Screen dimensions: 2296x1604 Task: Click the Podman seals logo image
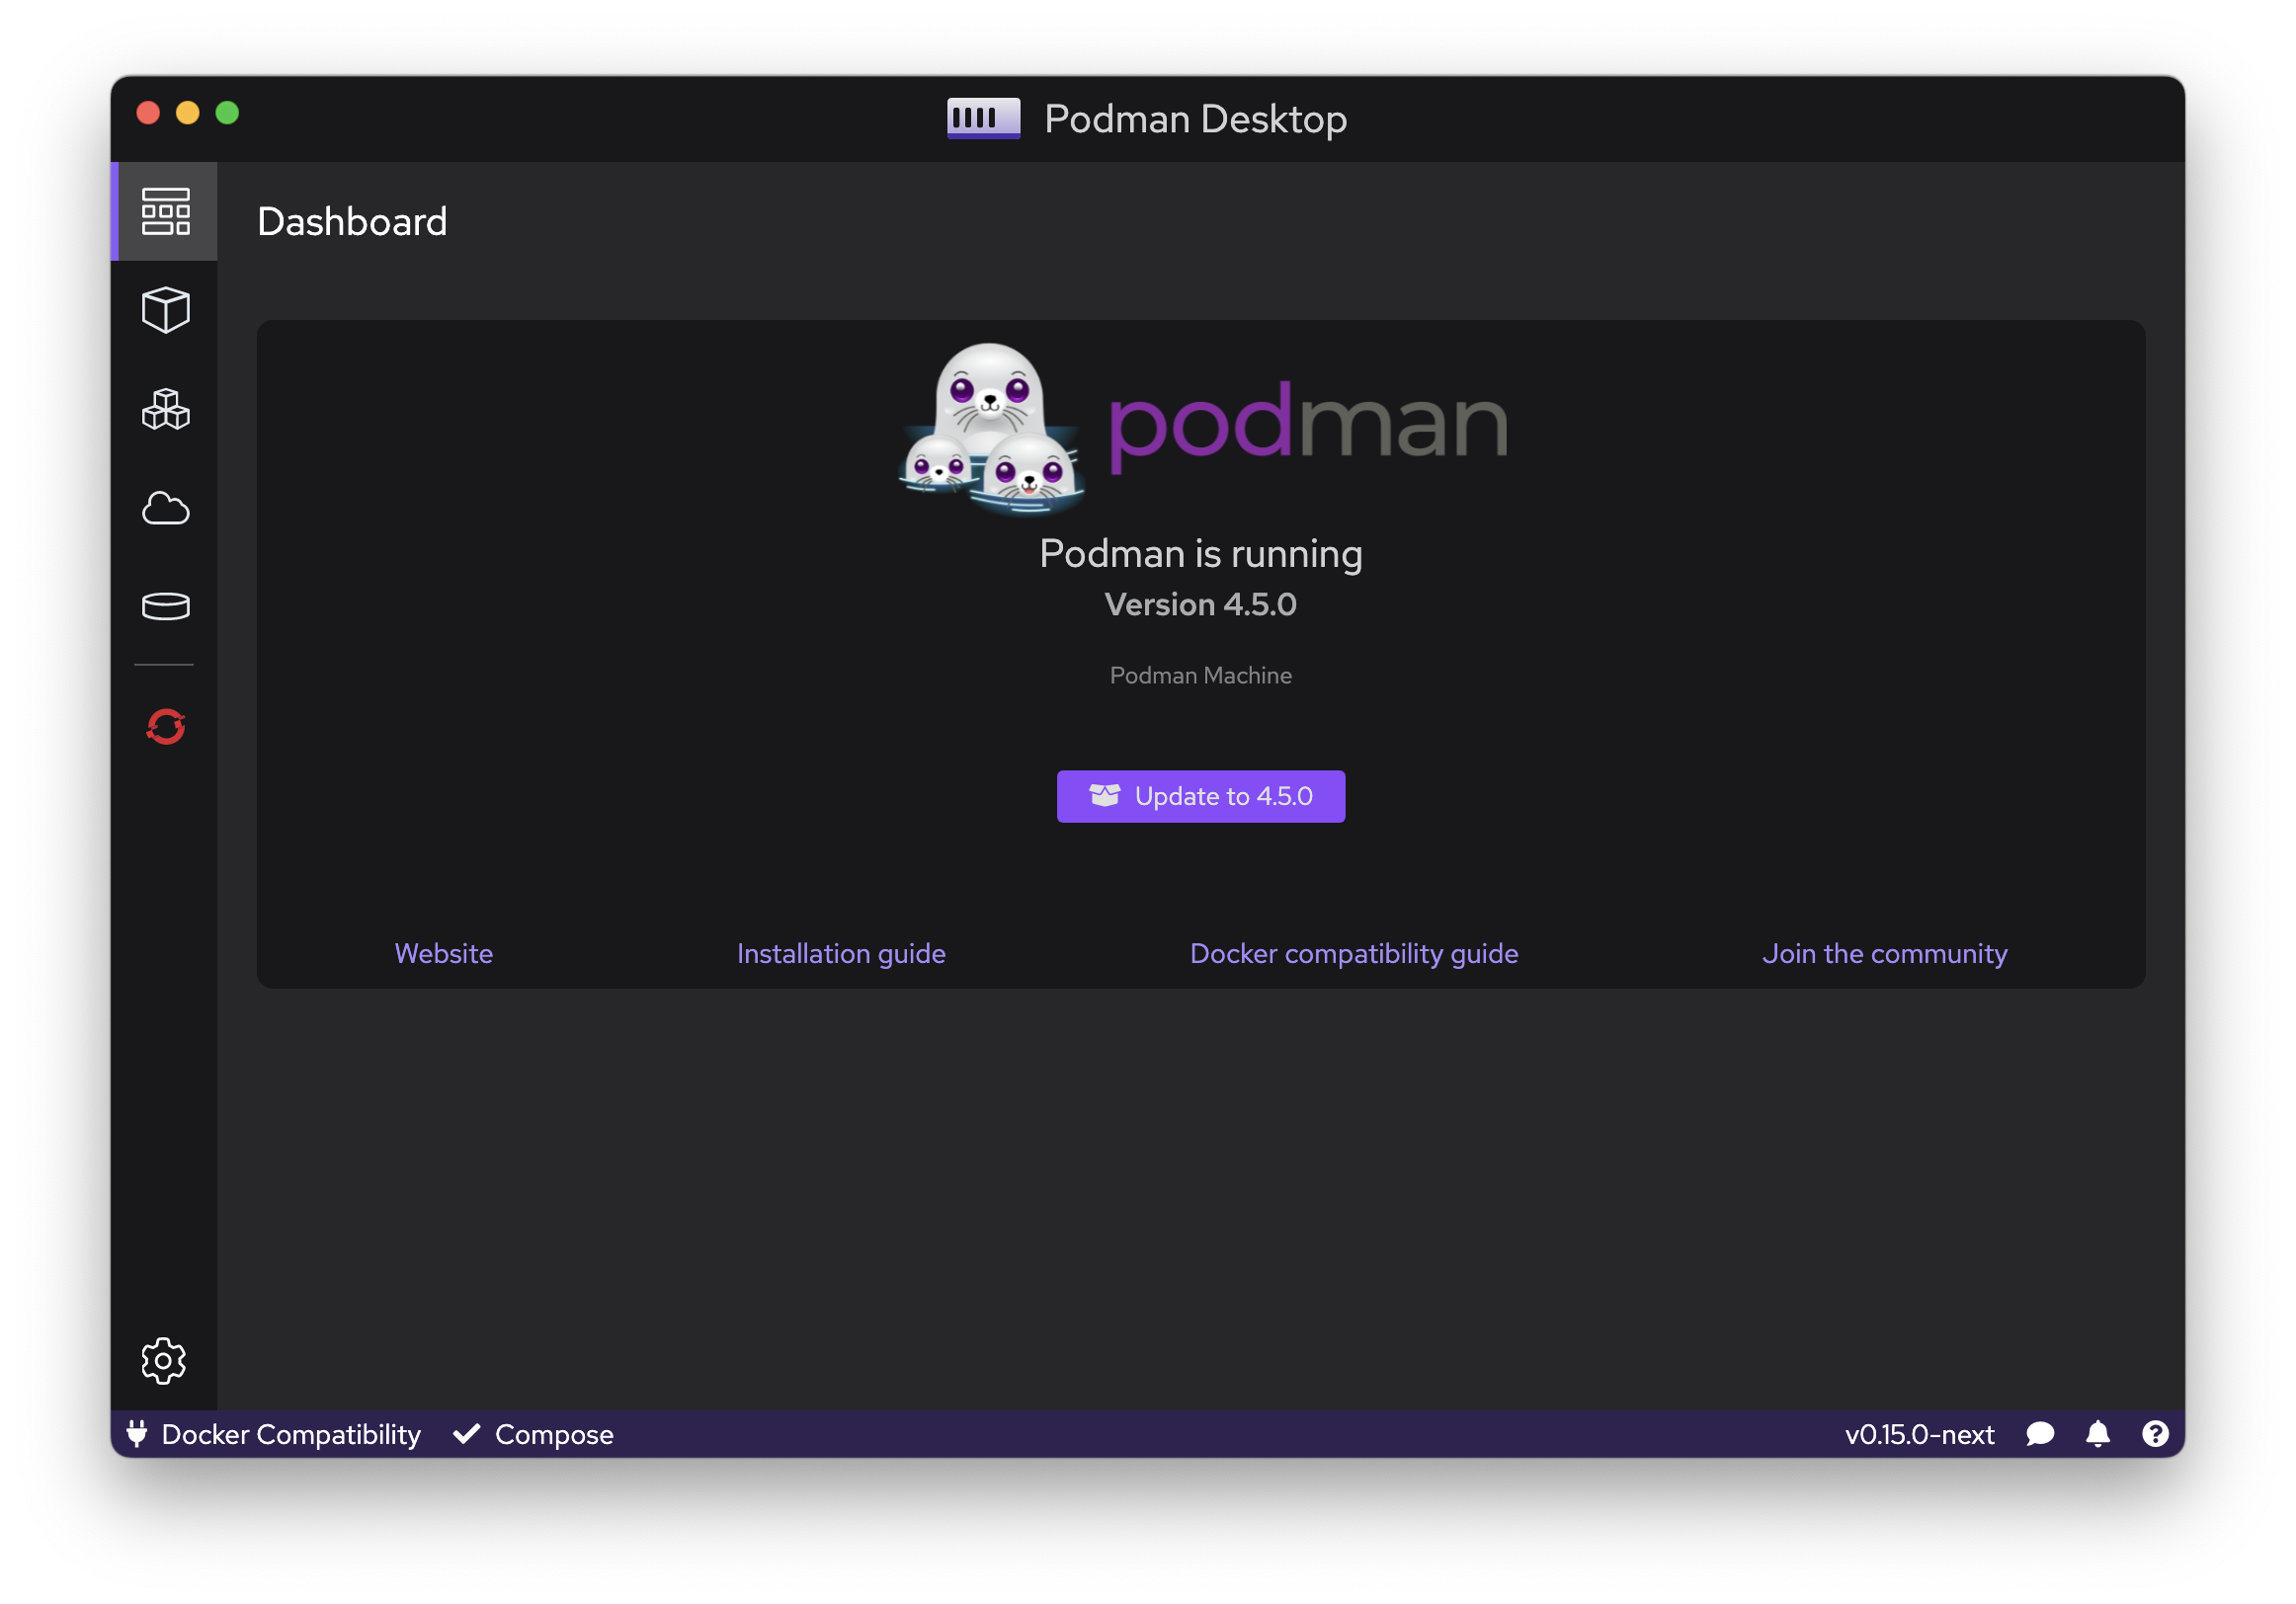pyautogui.click(x=991, y=428)
